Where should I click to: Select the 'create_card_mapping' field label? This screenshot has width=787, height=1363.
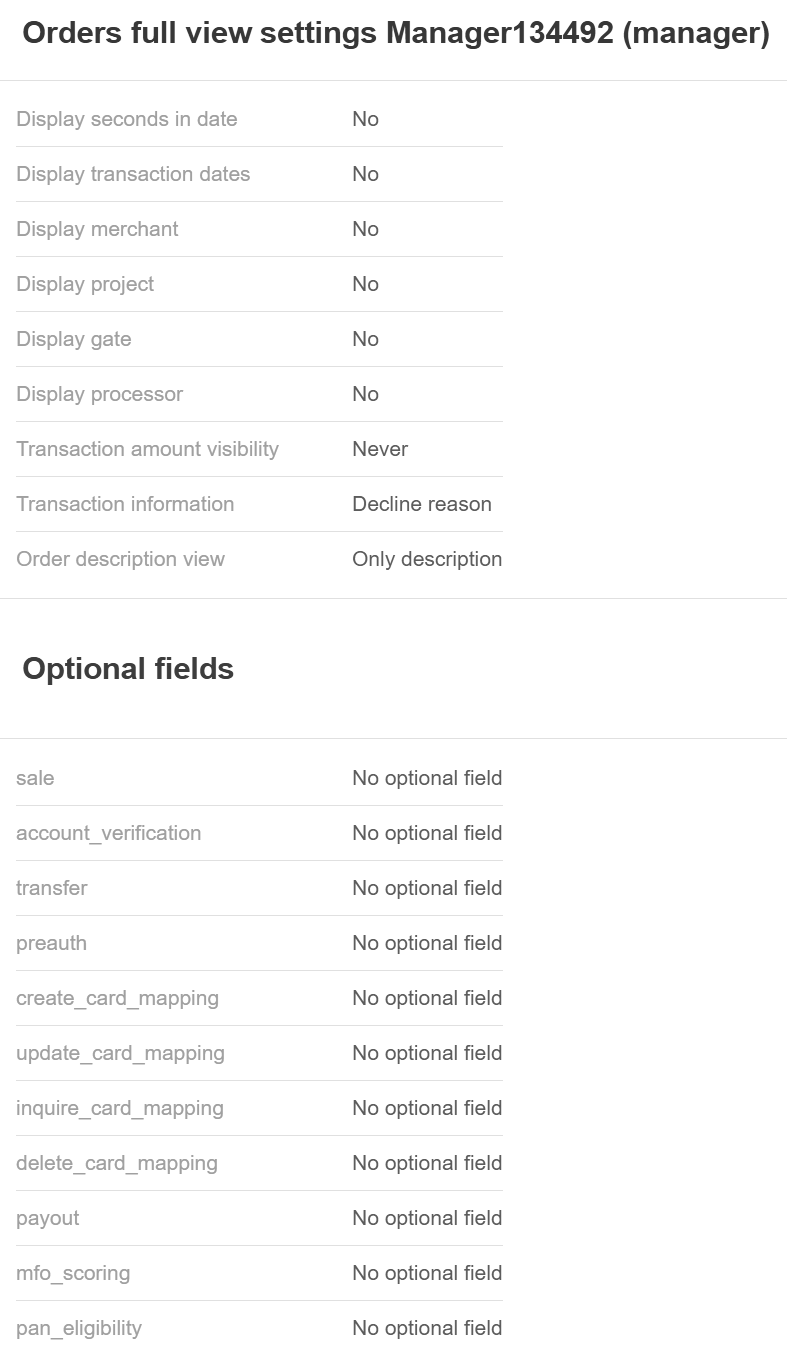[117, 998]
